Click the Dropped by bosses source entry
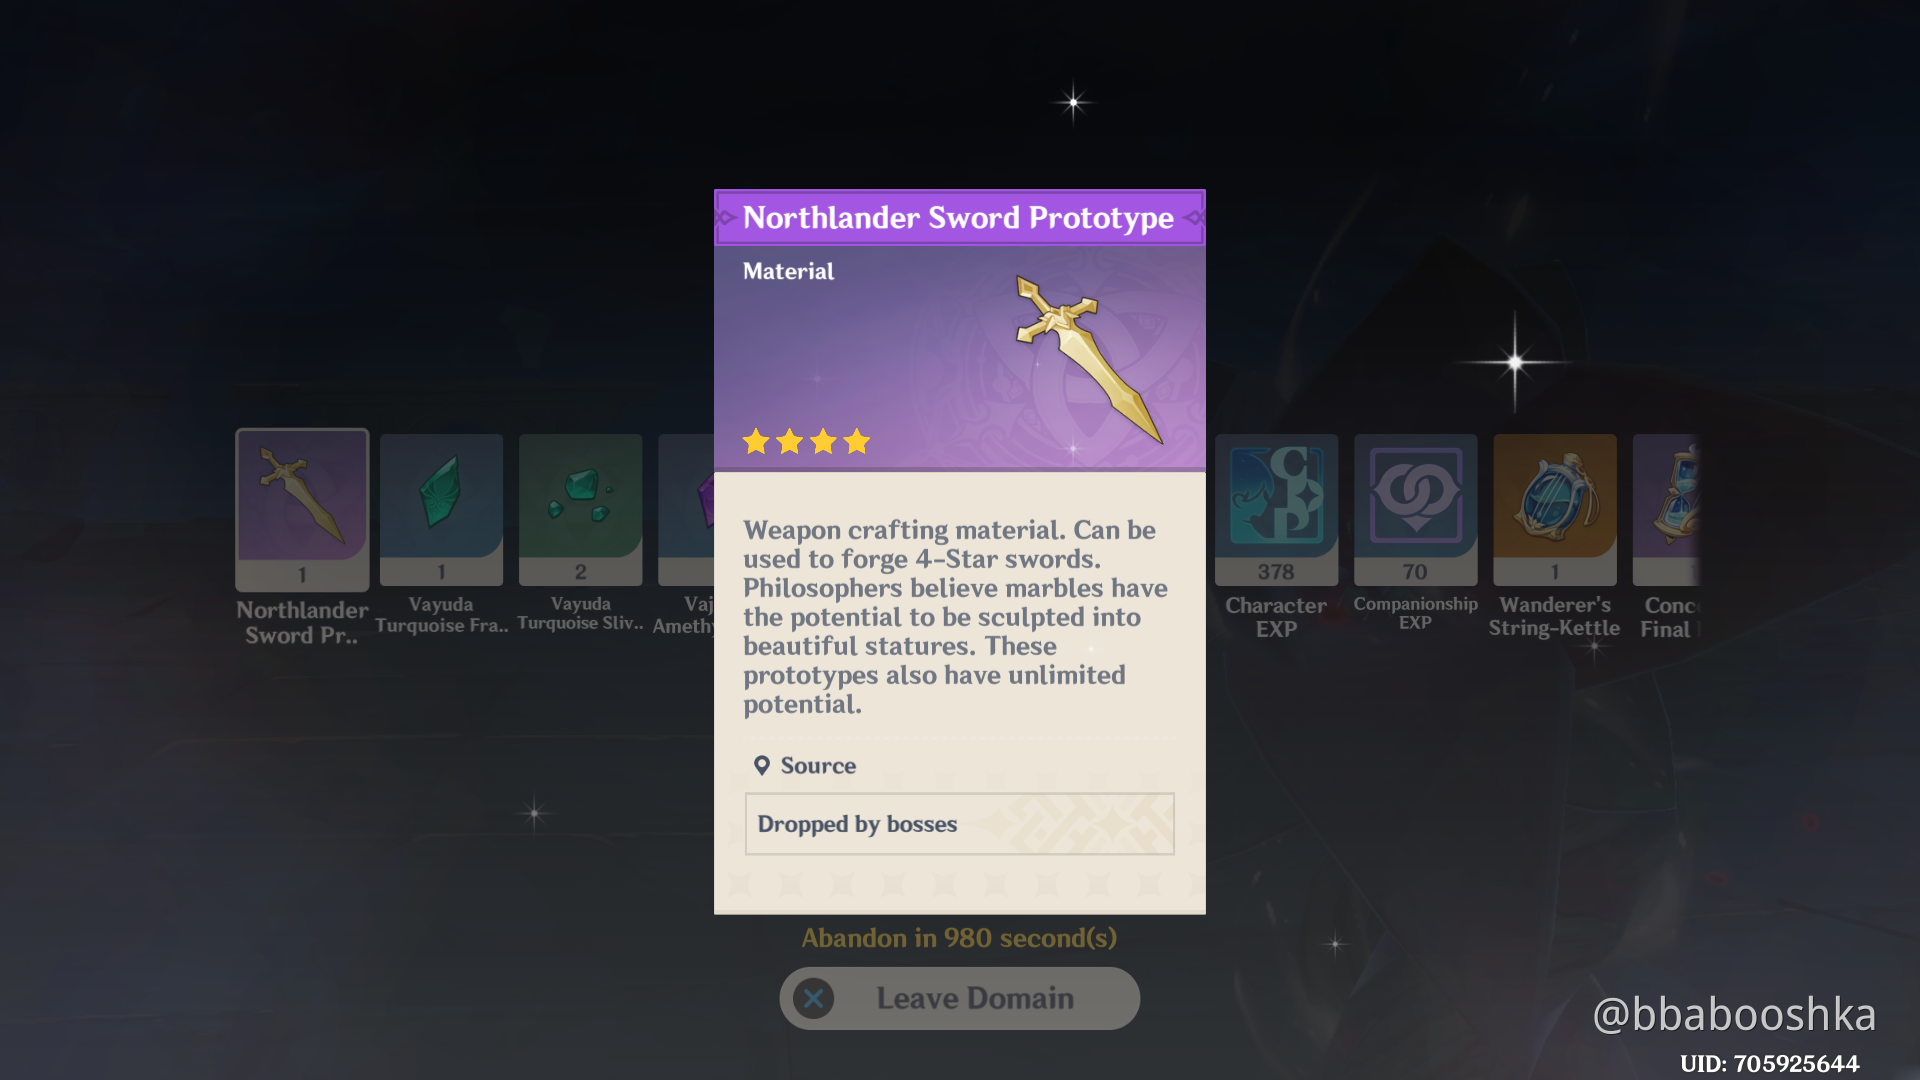This screenshot has width=1920, height=1080. coord(959,824)
